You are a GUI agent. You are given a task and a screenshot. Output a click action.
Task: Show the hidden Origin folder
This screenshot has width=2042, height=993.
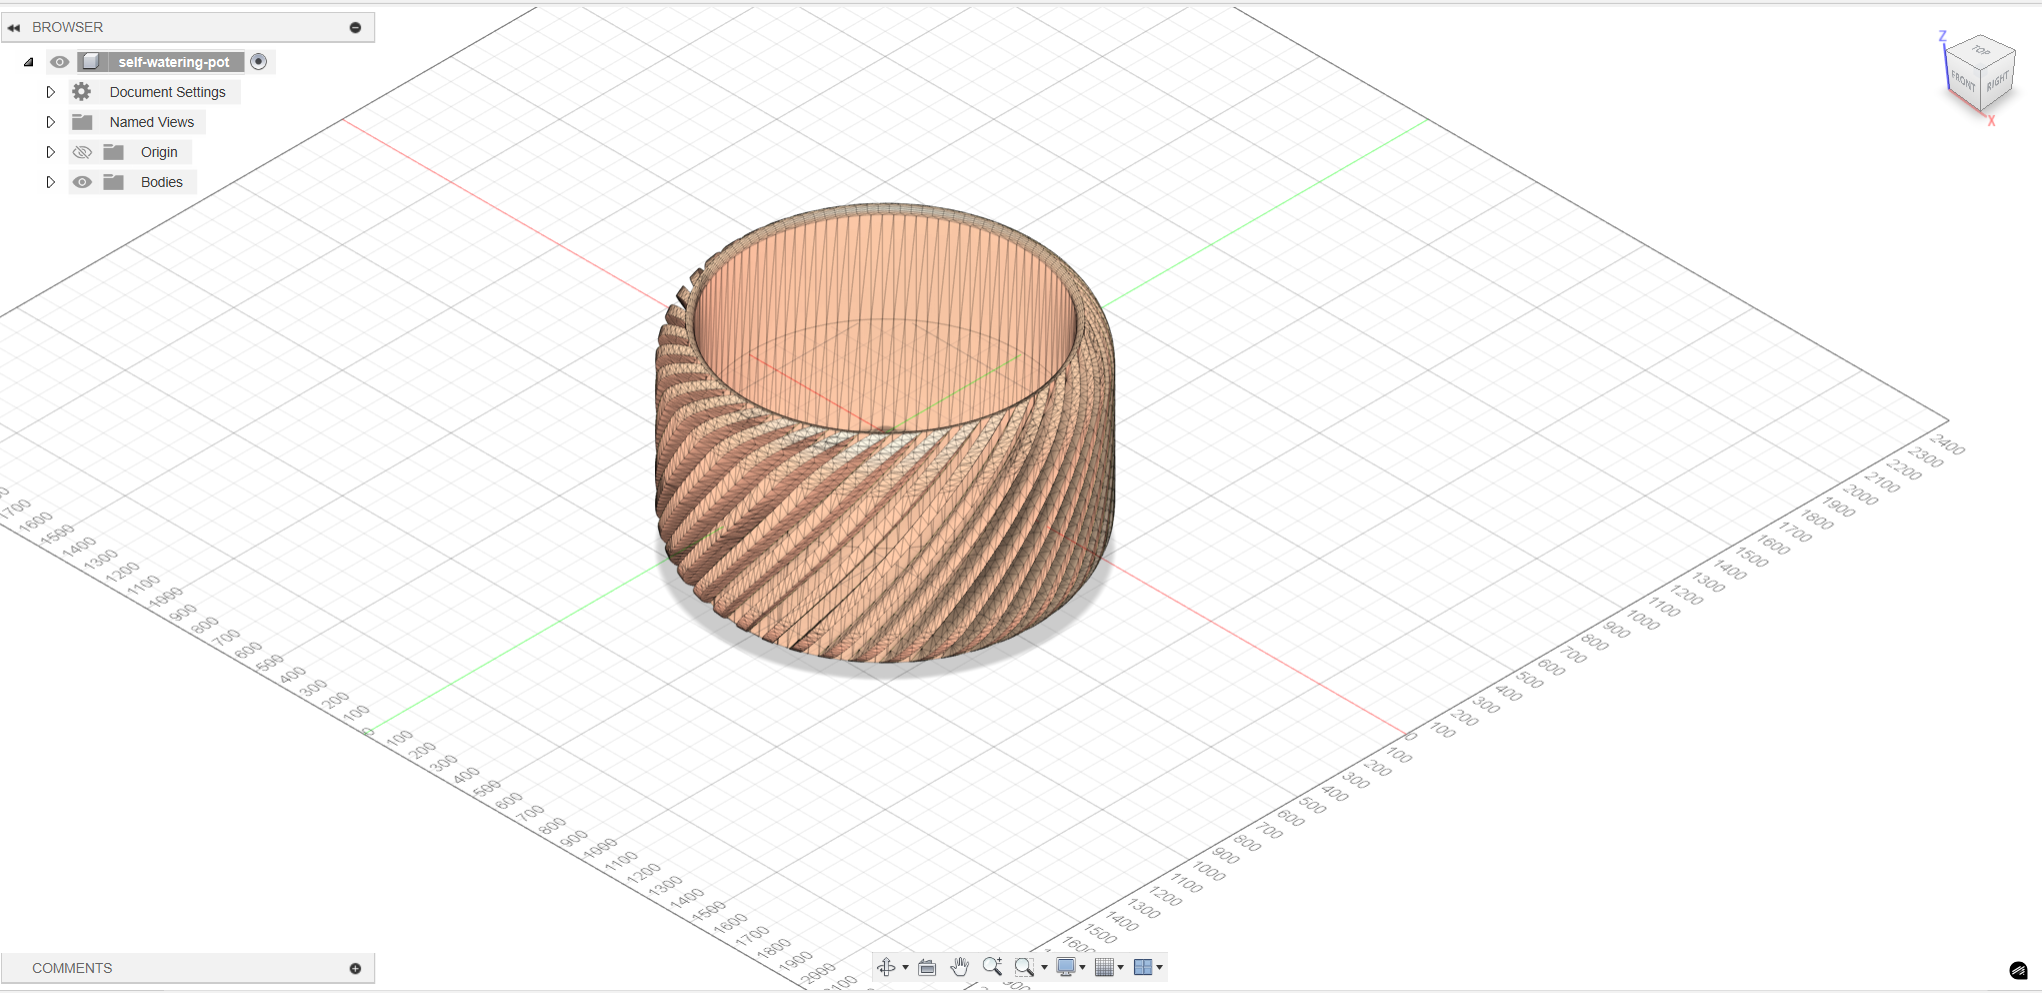(x=82, y=152)
